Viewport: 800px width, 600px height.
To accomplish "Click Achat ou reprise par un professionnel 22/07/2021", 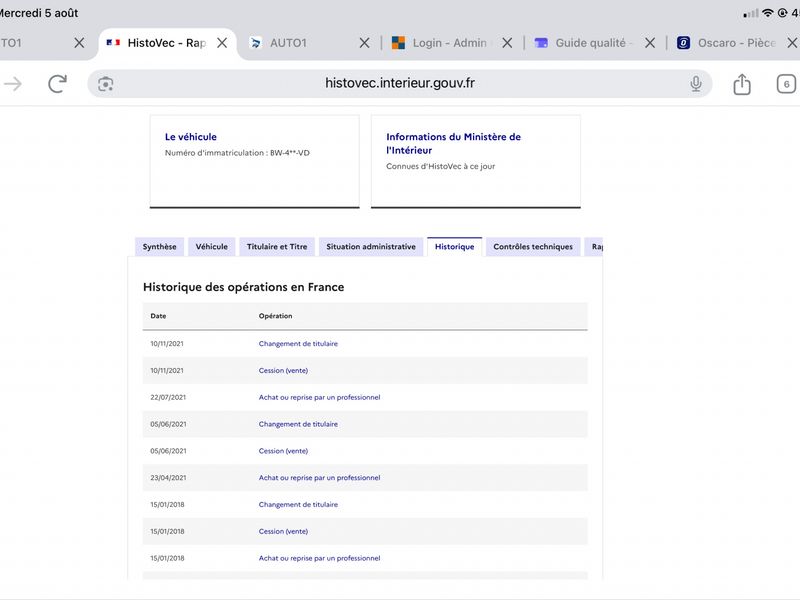I will pos(319,397).
